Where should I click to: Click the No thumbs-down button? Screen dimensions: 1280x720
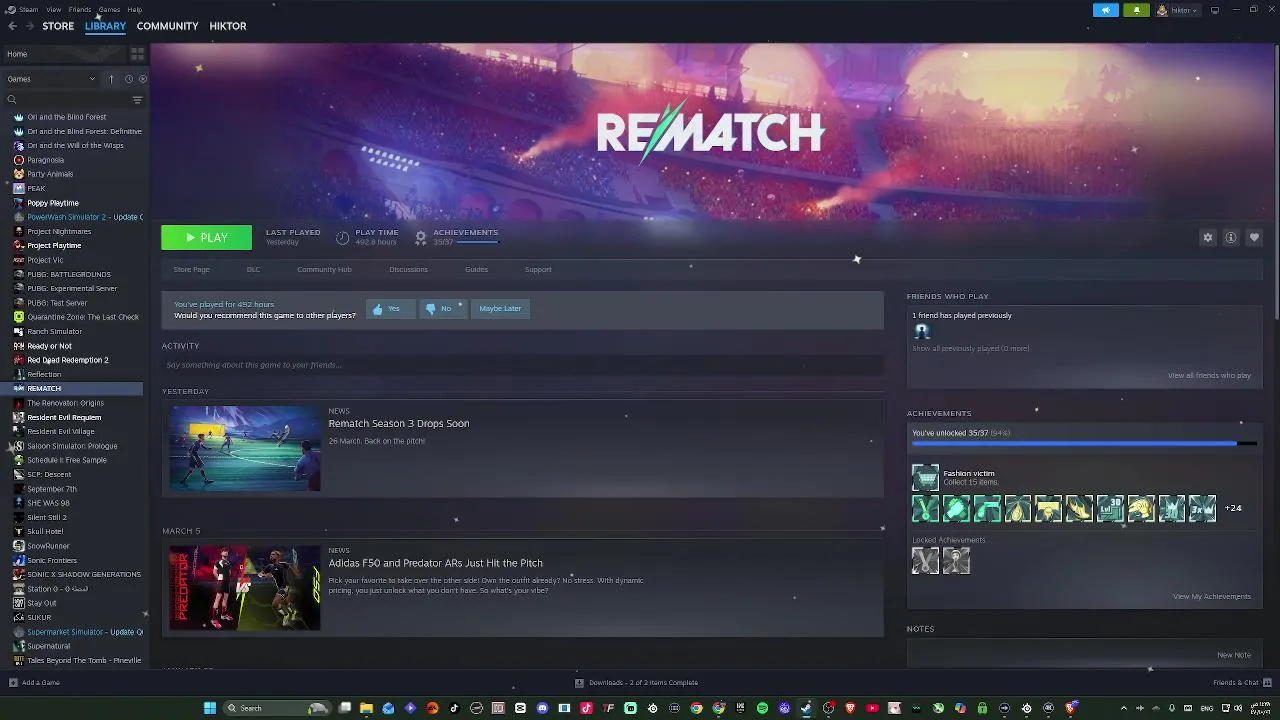point(441,308)
